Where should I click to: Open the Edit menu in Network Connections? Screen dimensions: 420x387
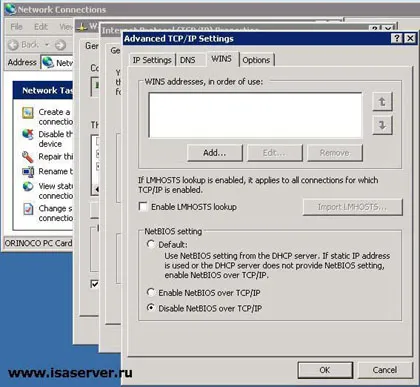tap(41, 27)
